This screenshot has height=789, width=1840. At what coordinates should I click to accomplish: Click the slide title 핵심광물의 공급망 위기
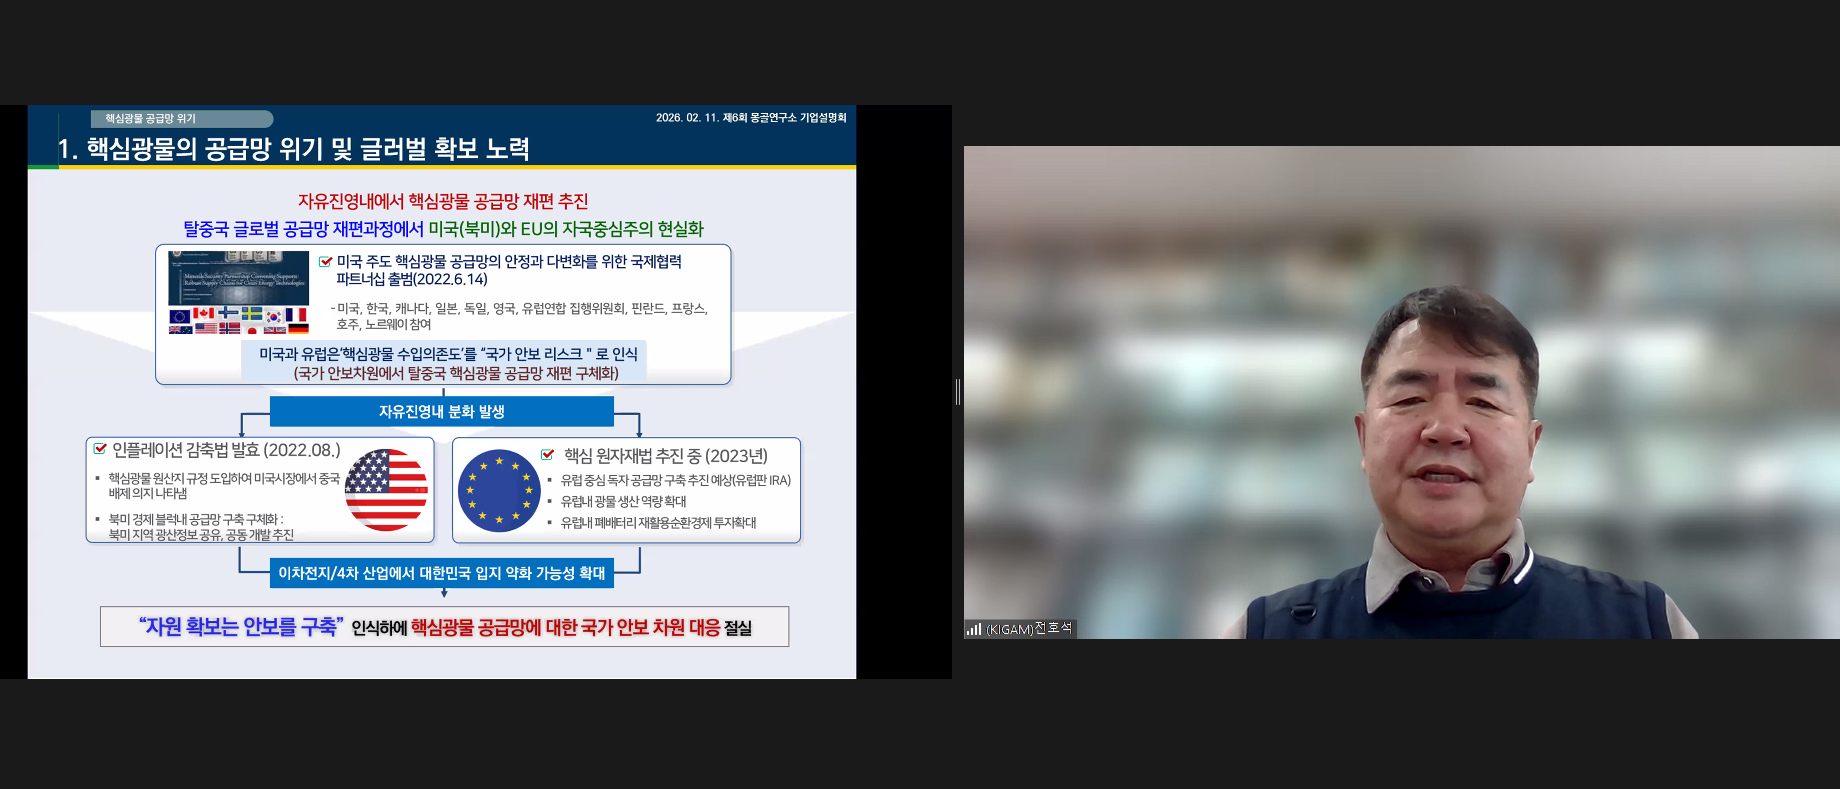(x=294, y=149)
